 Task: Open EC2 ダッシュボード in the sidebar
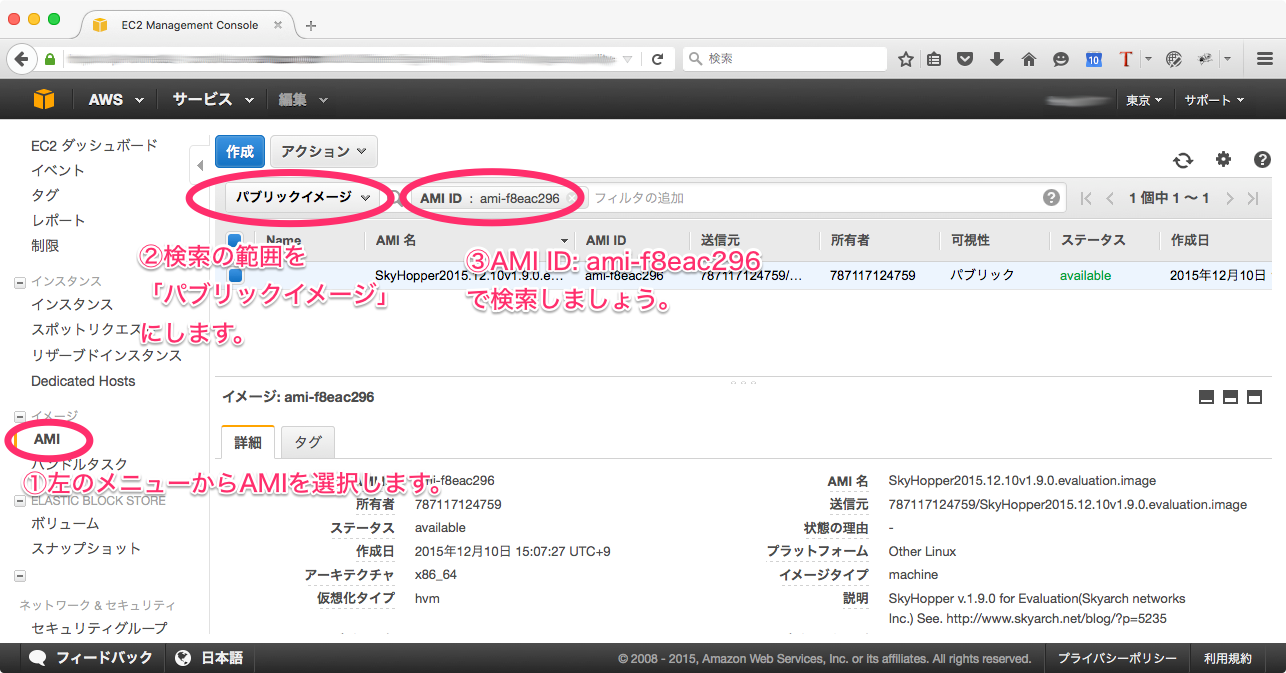tap(94, 145)
